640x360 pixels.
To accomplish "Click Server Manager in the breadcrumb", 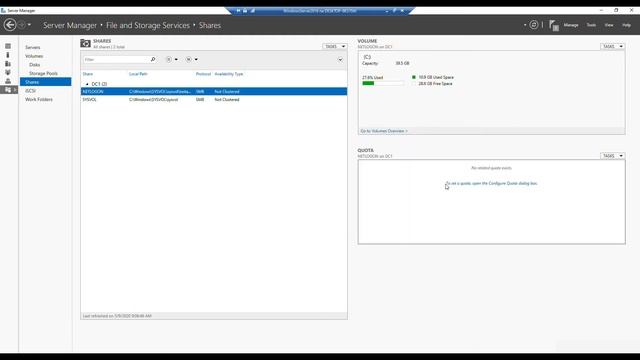I will [70, 25].
